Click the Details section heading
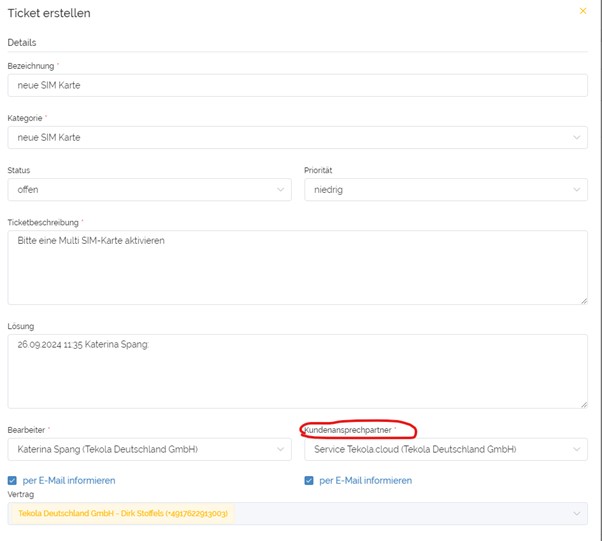 click(x=22, y=43)
